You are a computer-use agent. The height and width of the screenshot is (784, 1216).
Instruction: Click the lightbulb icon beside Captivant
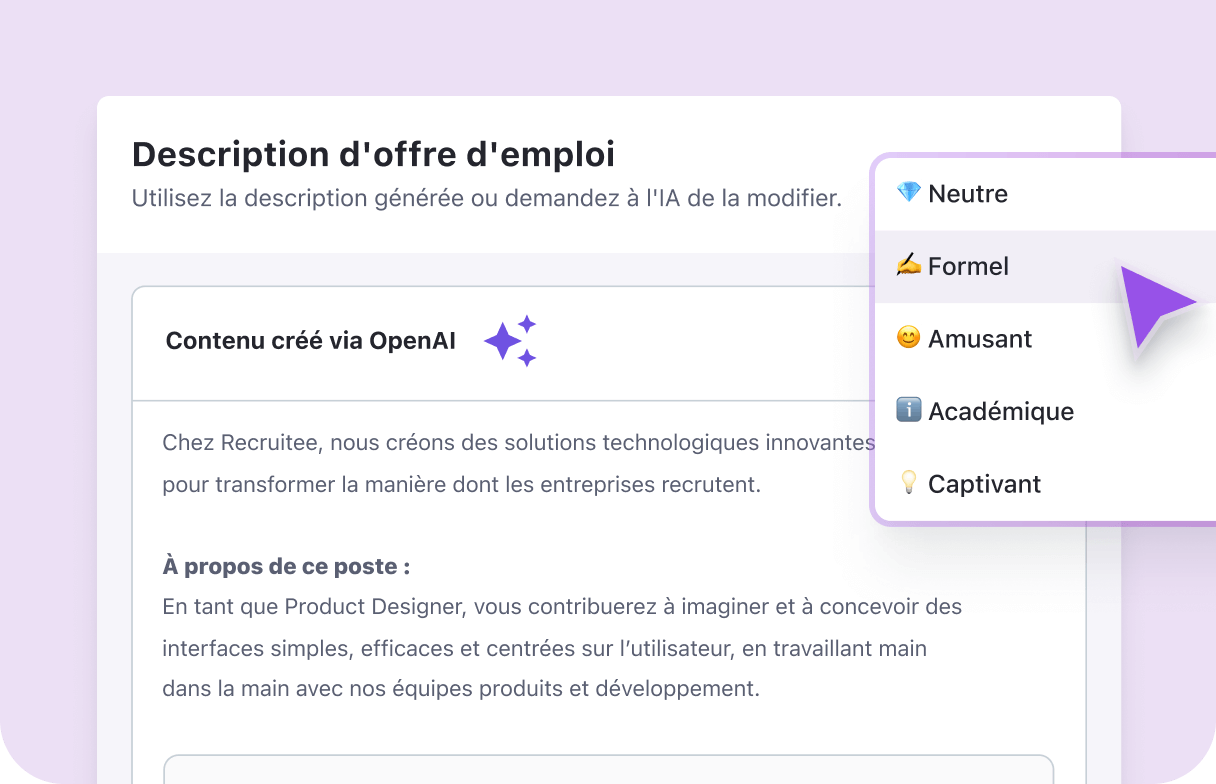(907, 483)
